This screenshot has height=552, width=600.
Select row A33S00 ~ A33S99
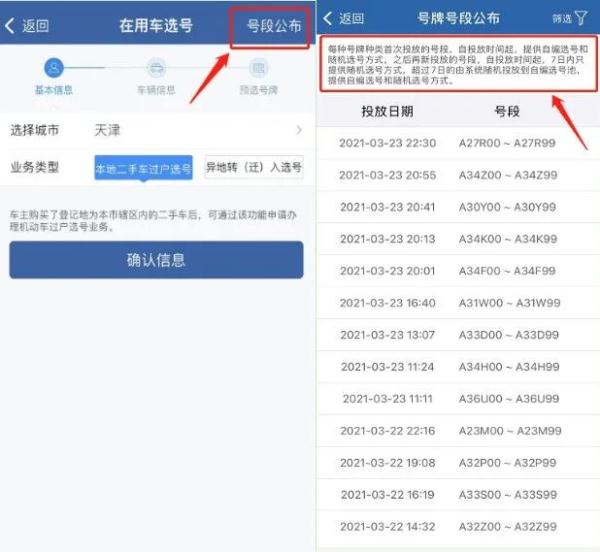tap(458, 495)
